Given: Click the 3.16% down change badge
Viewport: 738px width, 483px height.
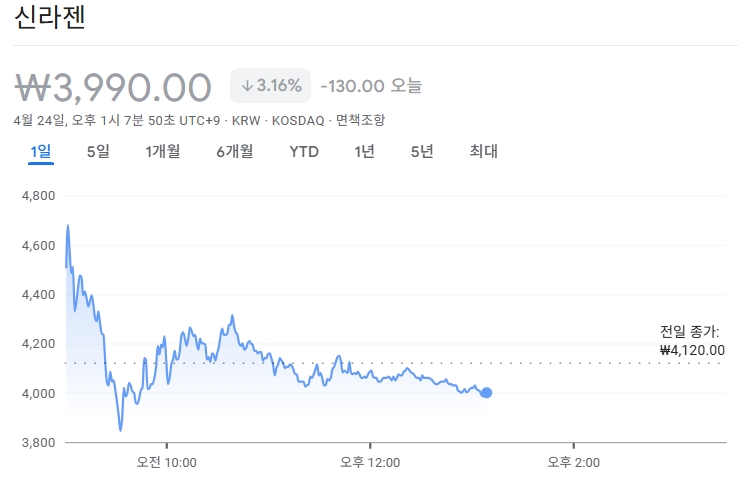Looking at the screenshot, I should coord(271,86).
